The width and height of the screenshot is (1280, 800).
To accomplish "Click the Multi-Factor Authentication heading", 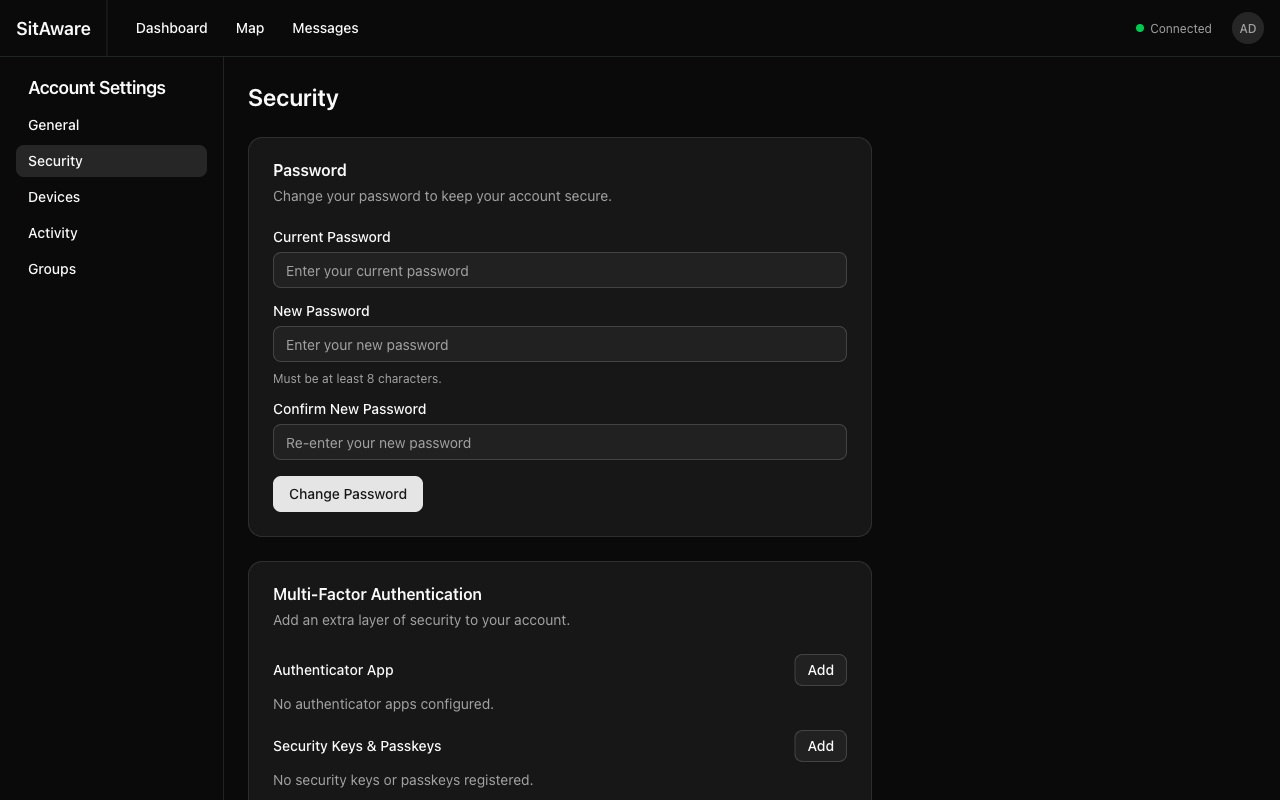I will tap(377, 594).
